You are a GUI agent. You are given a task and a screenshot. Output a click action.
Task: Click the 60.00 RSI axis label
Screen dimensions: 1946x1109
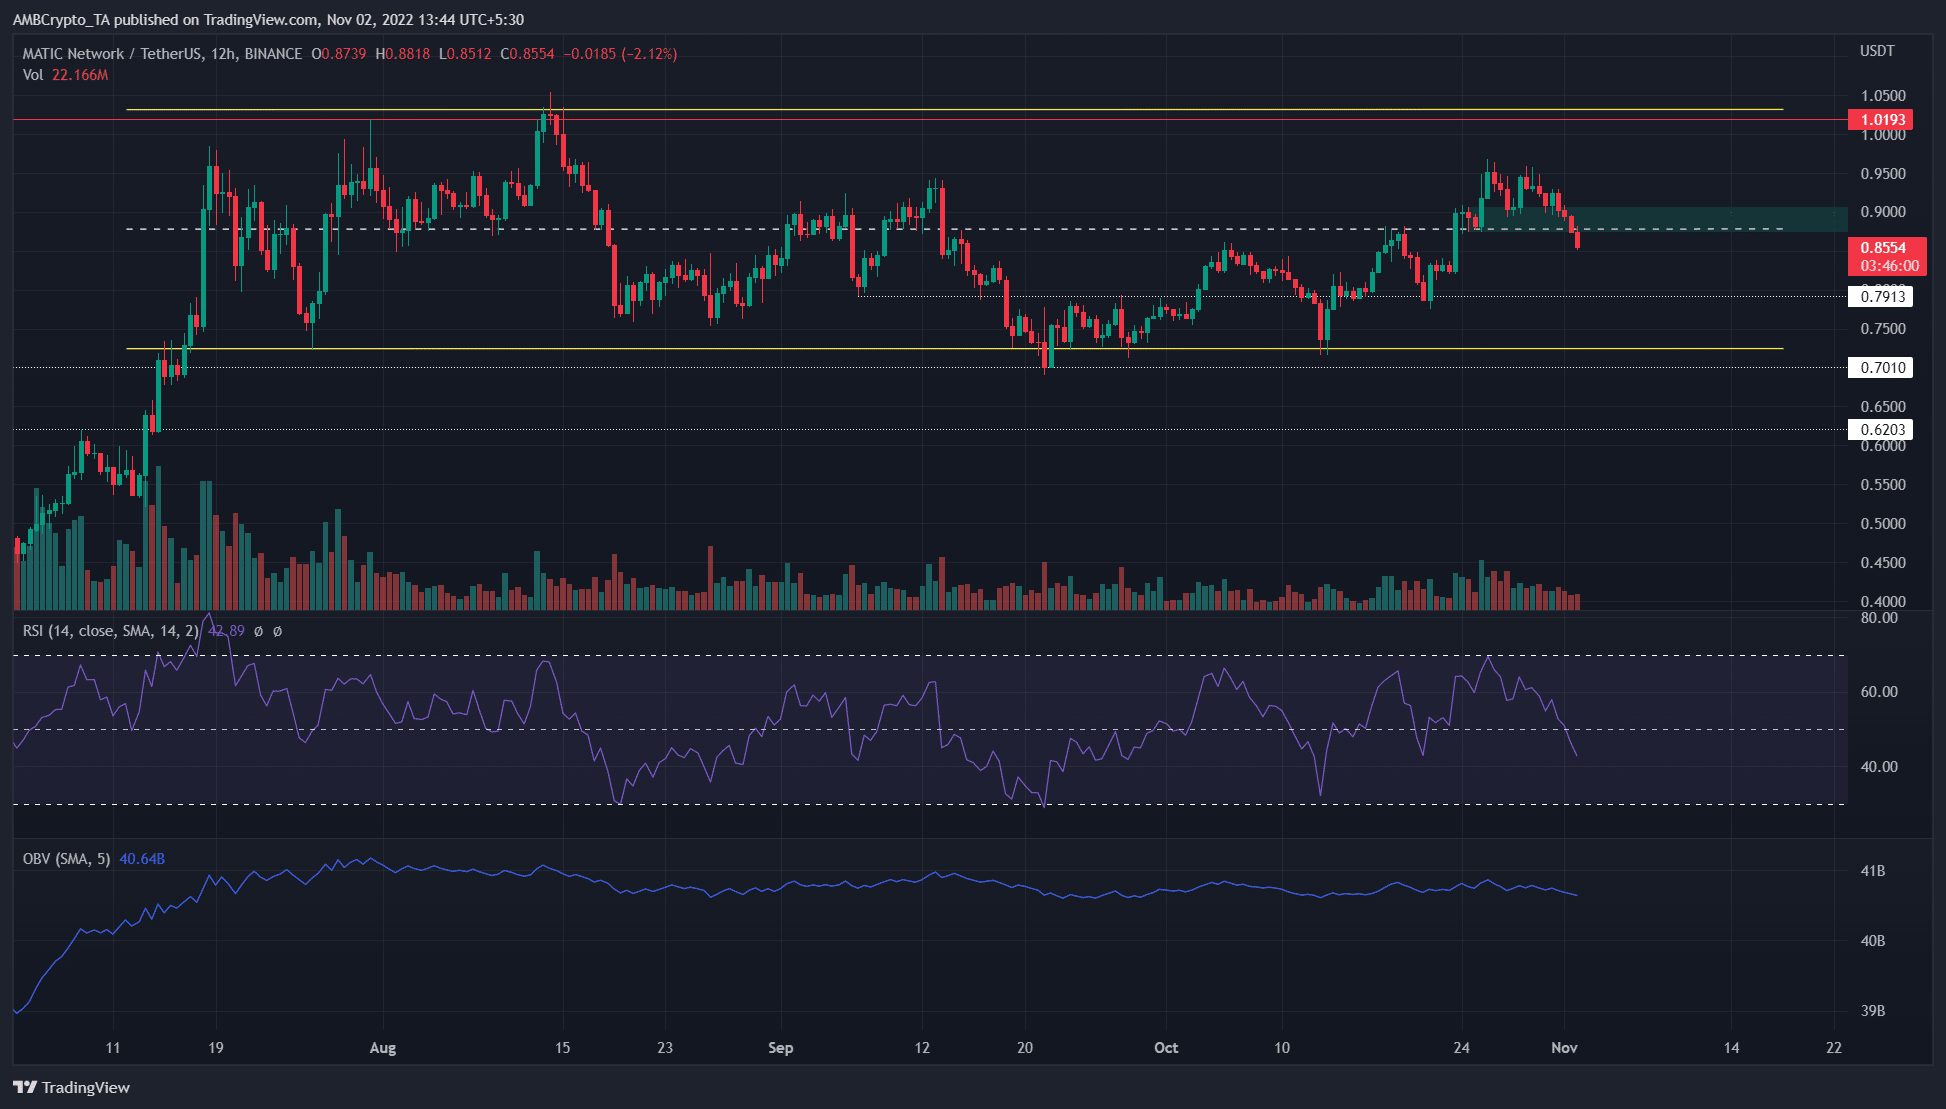1879,692
